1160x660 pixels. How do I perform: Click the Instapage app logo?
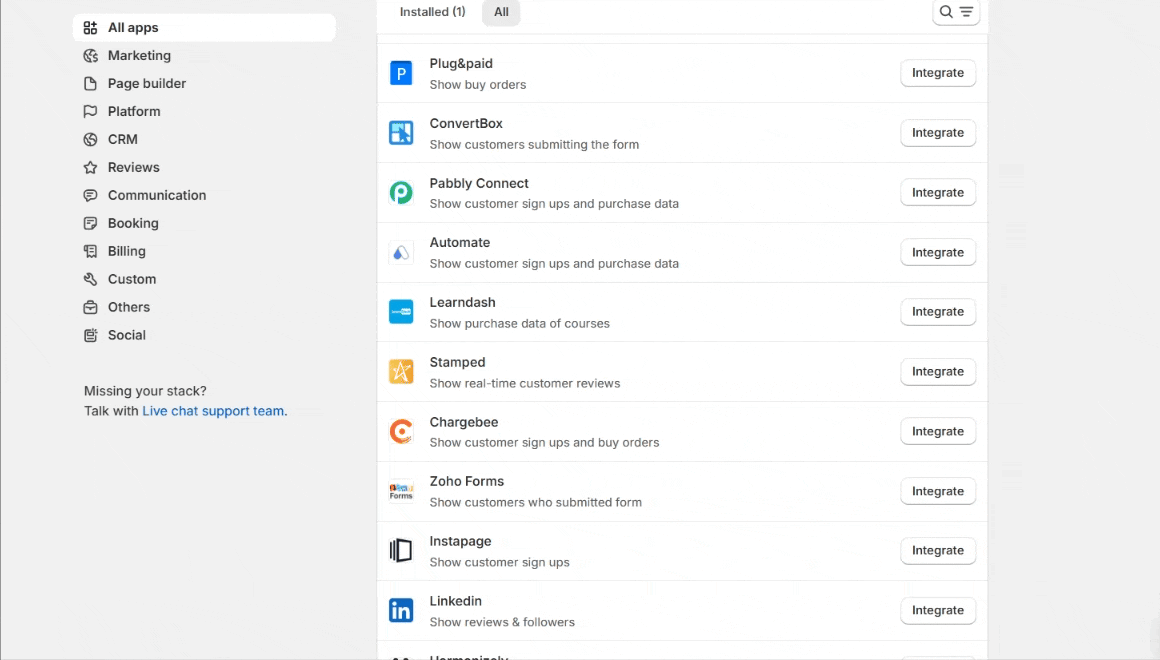pyautogui.click(x=401, y=550)
